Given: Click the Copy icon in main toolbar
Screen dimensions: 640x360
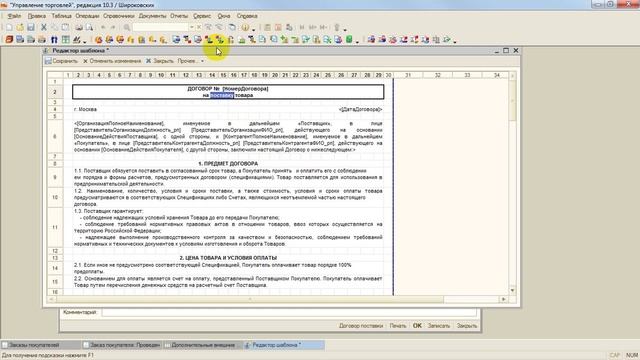Looking at the screenshot, I should 54,27.
